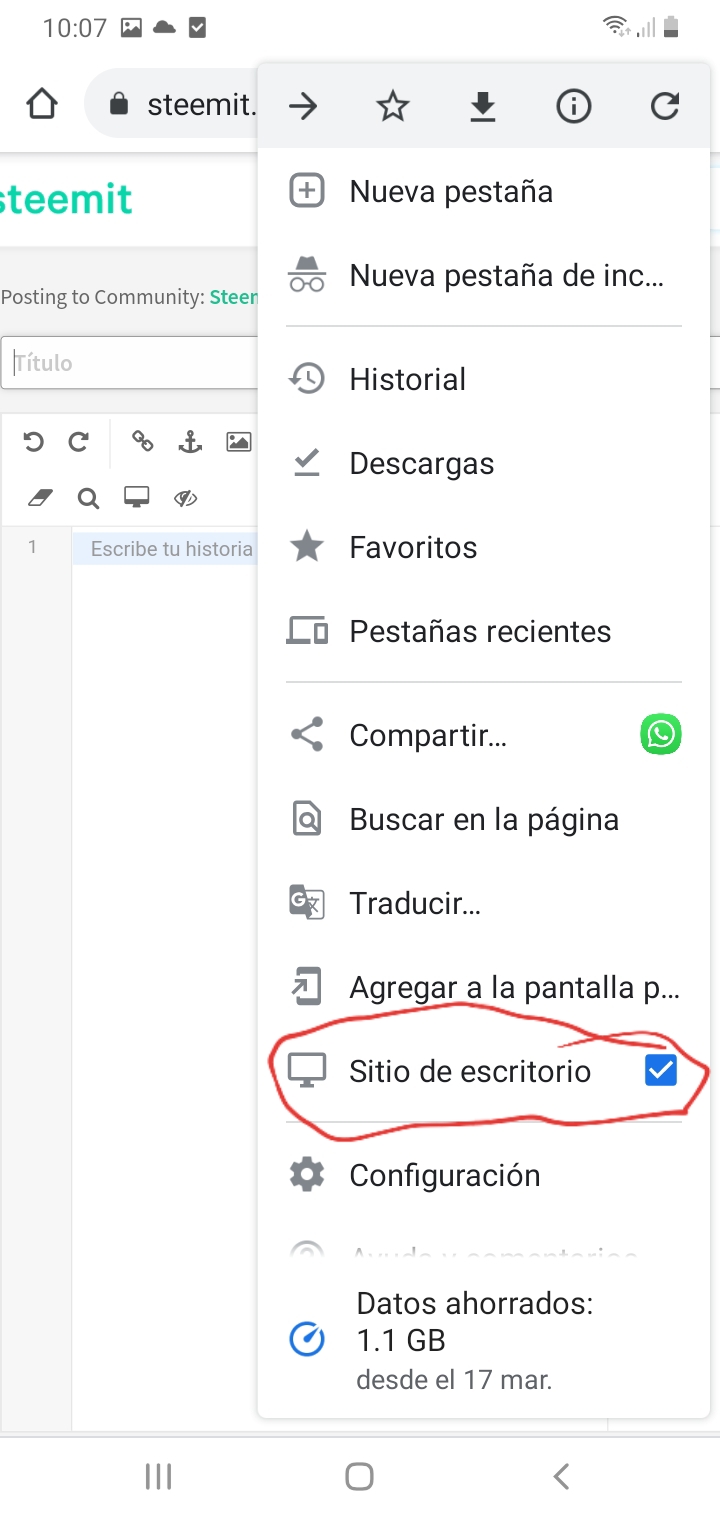Image resolution: width=720 pixels, height=1520 pixels.
Task: Open page info circle icon
Action: tap(574, 106)
